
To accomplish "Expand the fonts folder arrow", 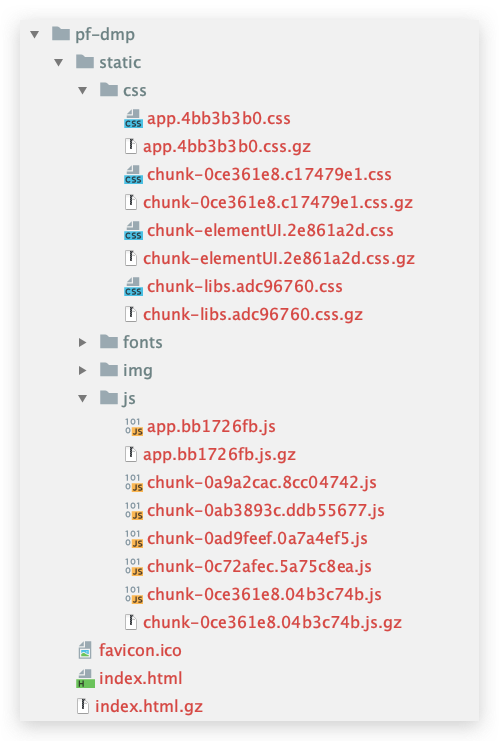I will (x=83, y=343).
